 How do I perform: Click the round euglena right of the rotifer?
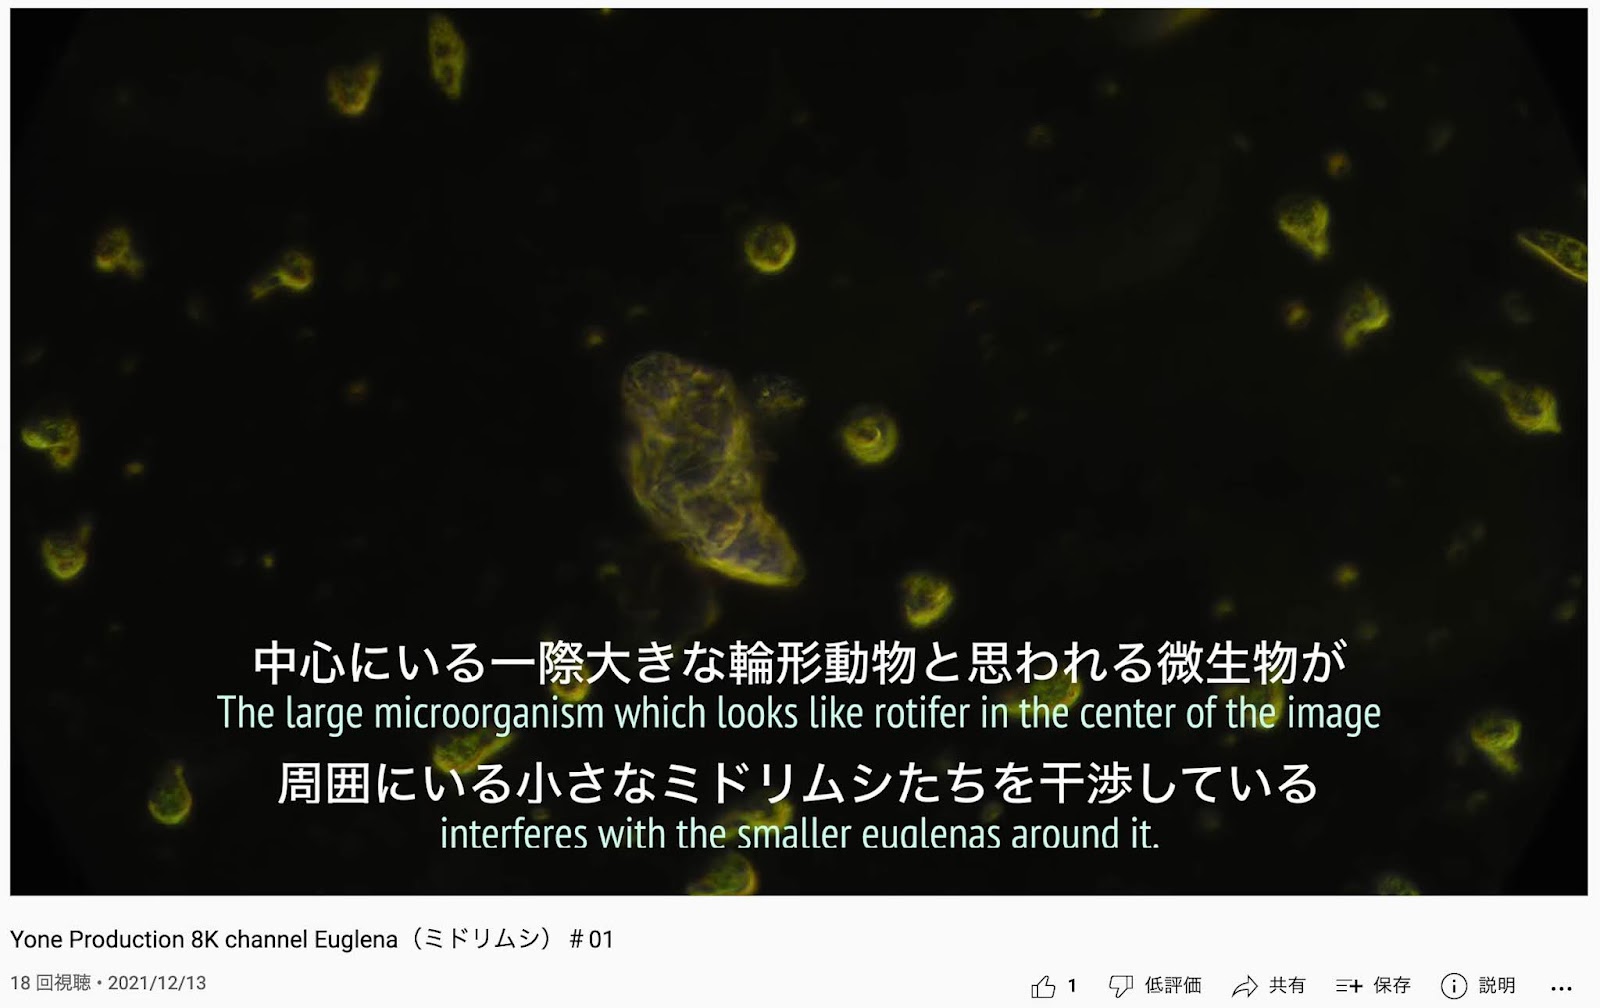click(x=868, y=435)
